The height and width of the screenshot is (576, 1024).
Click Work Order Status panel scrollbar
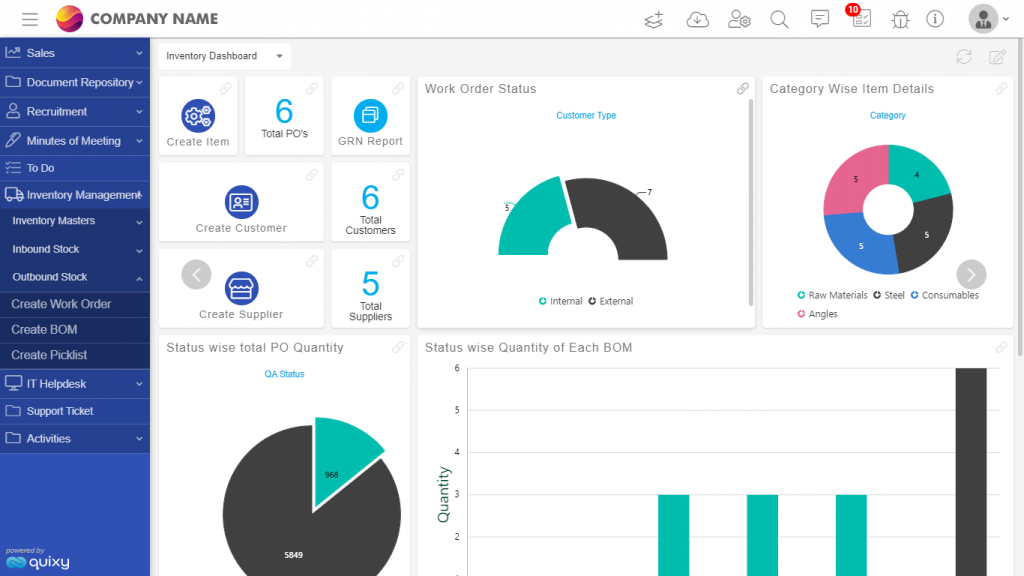tap(751, 202)
